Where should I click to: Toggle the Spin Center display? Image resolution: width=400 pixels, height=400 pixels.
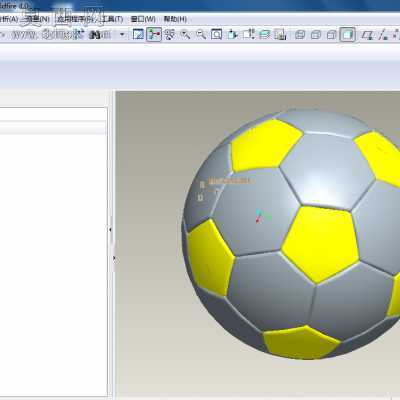click(154, 34)
